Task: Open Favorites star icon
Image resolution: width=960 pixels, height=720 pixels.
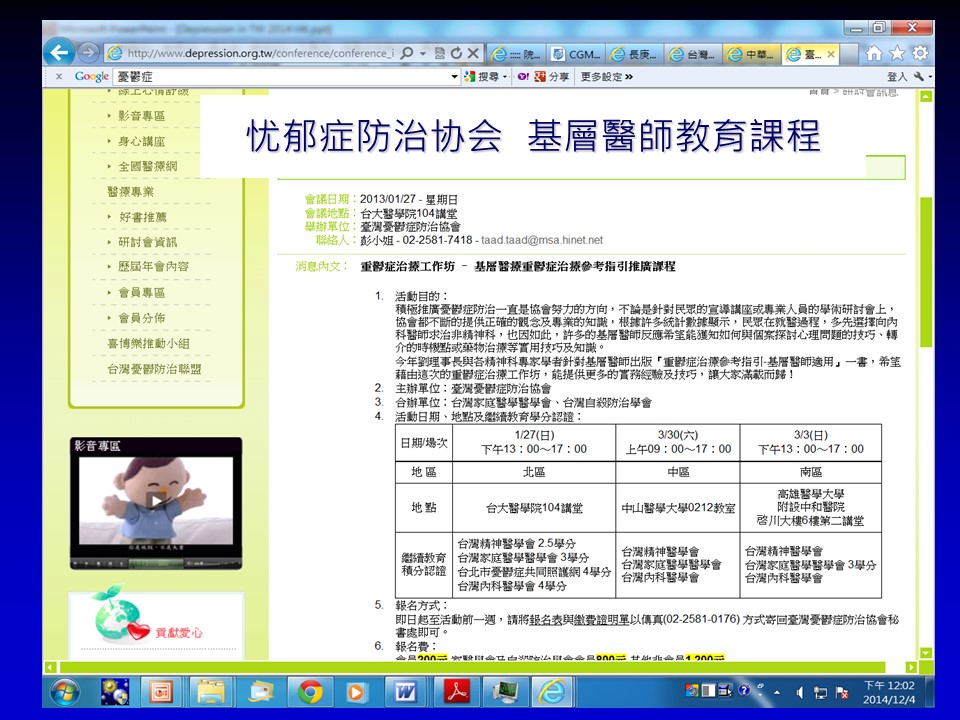Action: tap(897, 54)
